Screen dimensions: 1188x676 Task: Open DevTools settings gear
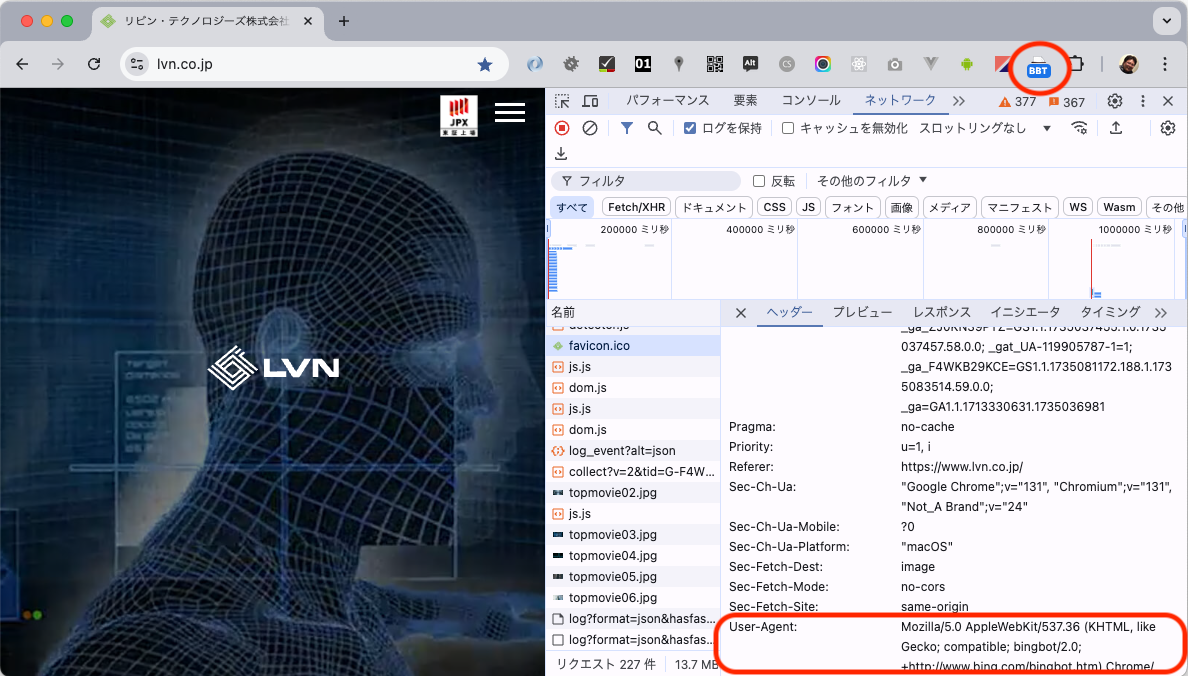tap(1114, 101)
